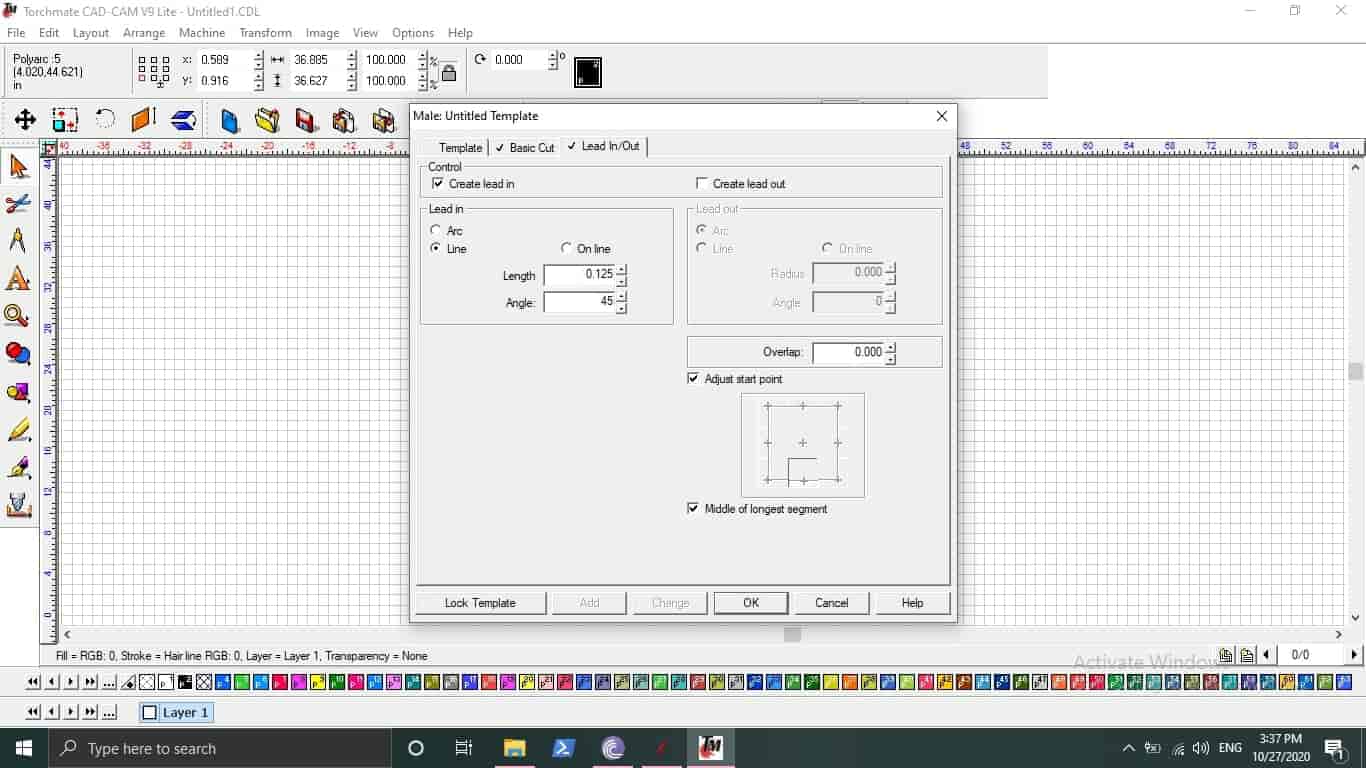Viewport: 1366px width, 768px height.
Task: Toggle the Layer 1 visibility box
Action: 150,713
